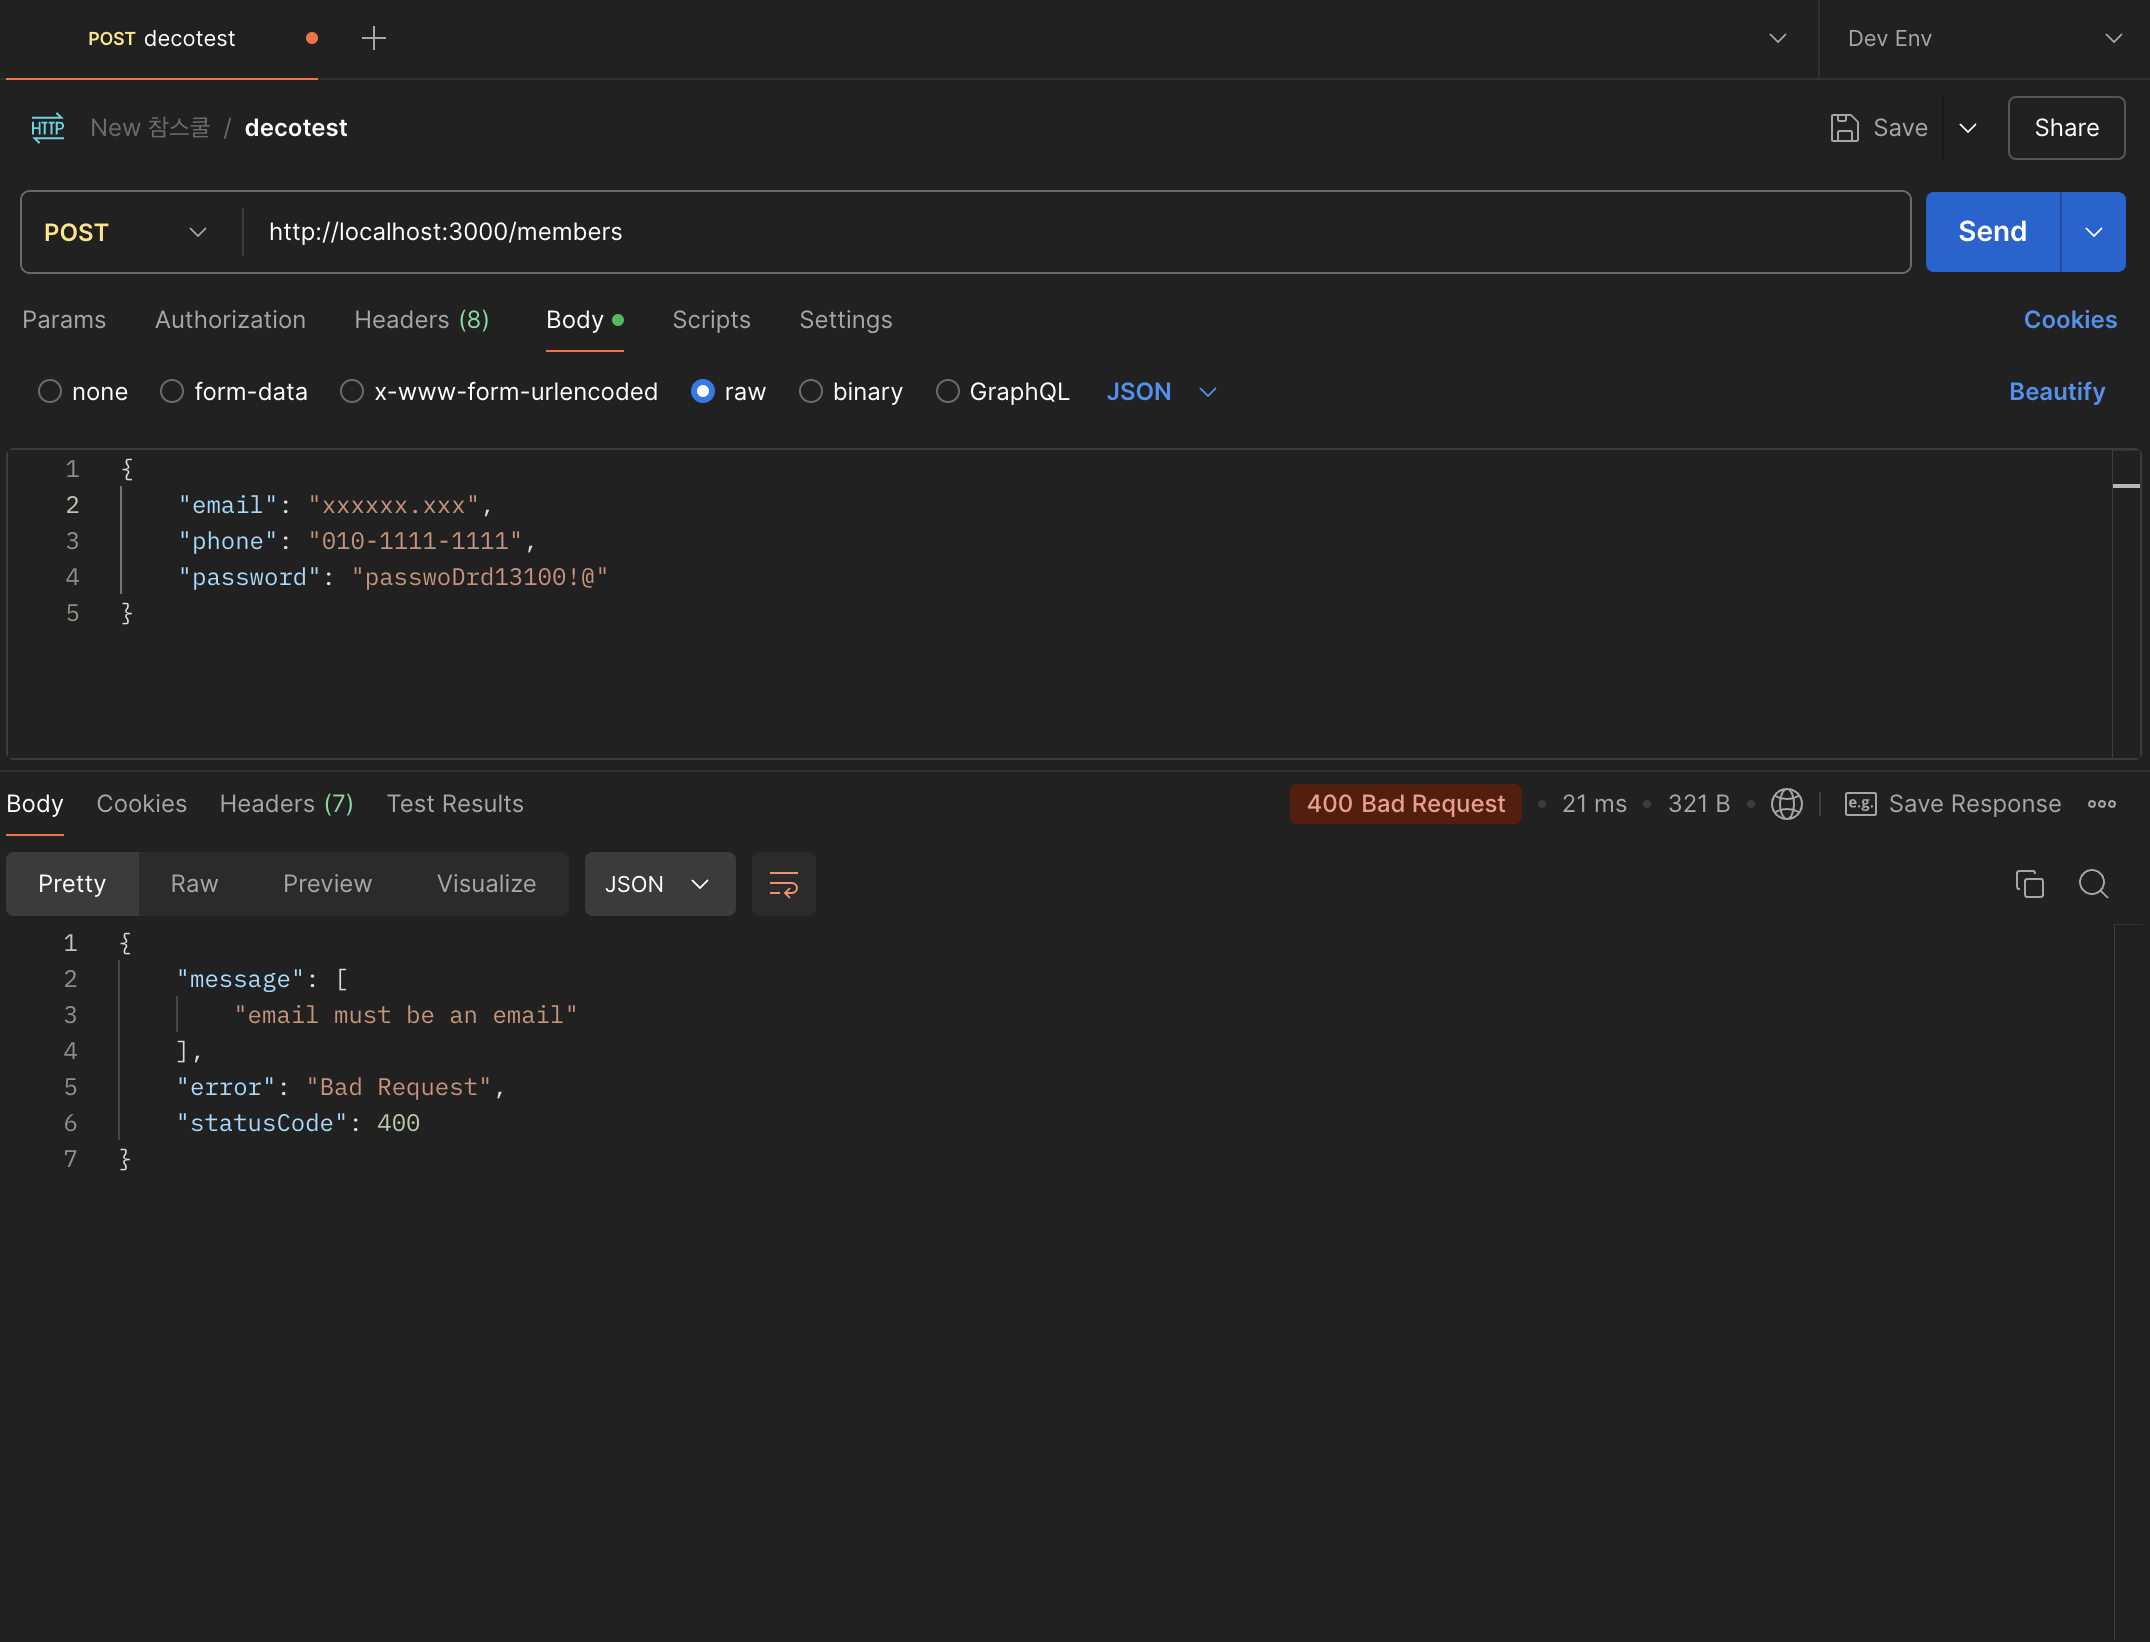Toggle word wrap icon in response toolbar
Image resolution: width=2150 pixels, height=1642 pixels.
click(783, 884)
